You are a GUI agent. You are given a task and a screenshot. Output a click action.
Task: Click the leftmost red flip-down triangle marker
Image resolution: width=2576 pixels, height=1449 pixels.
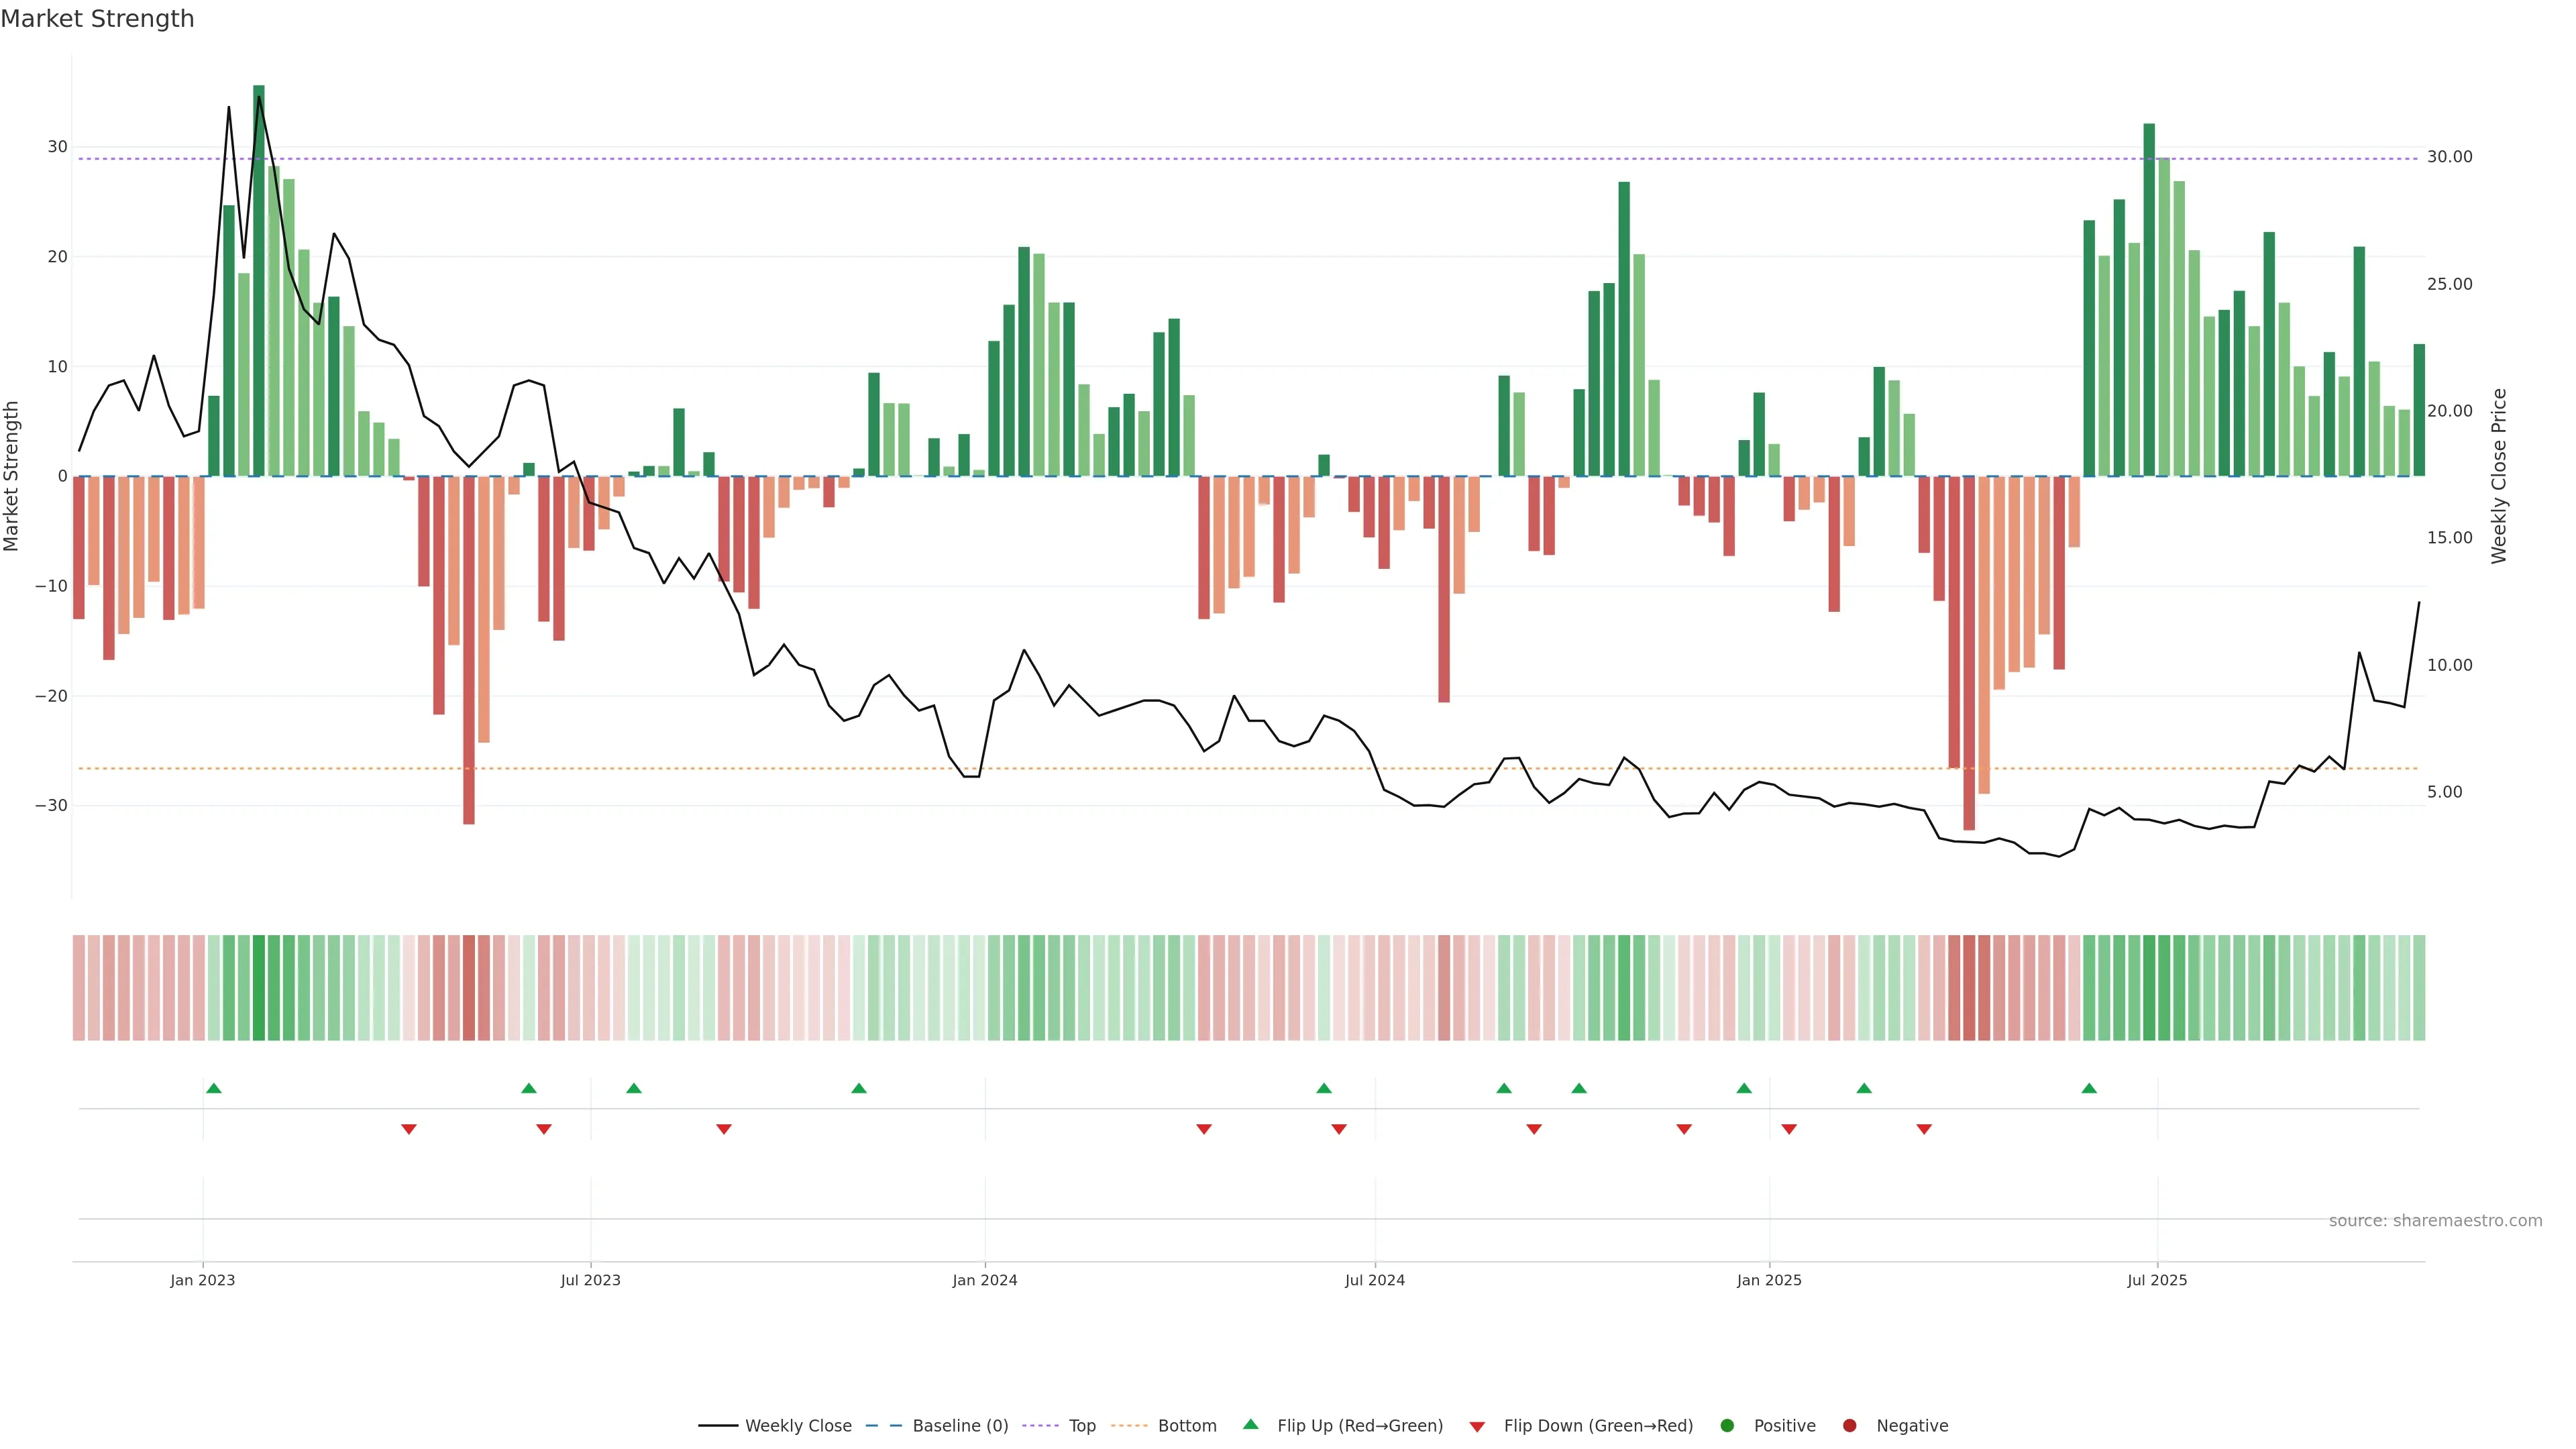[408, 1129]
